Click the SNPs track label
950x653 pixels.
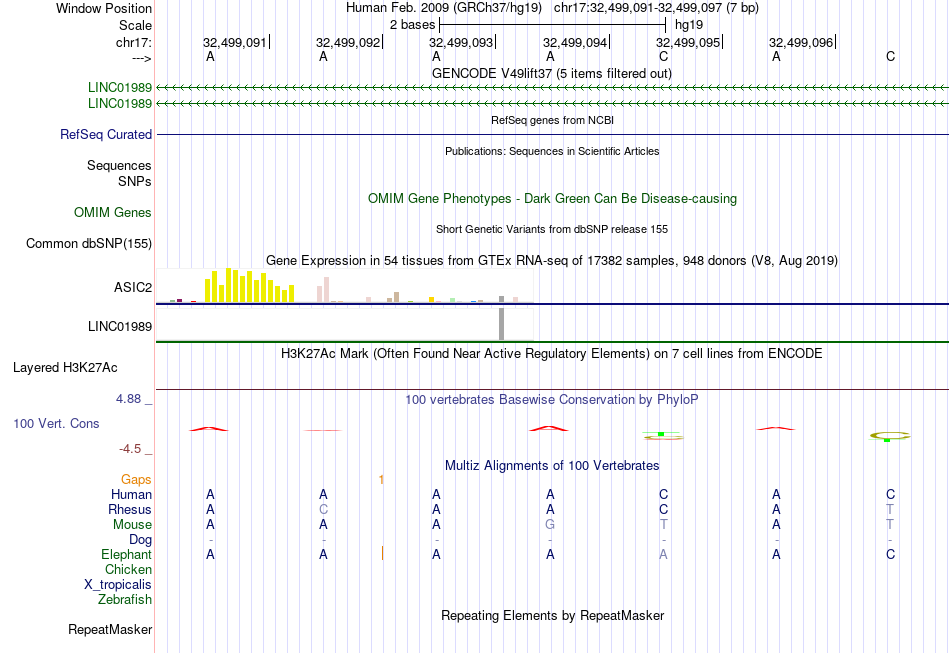135,181
